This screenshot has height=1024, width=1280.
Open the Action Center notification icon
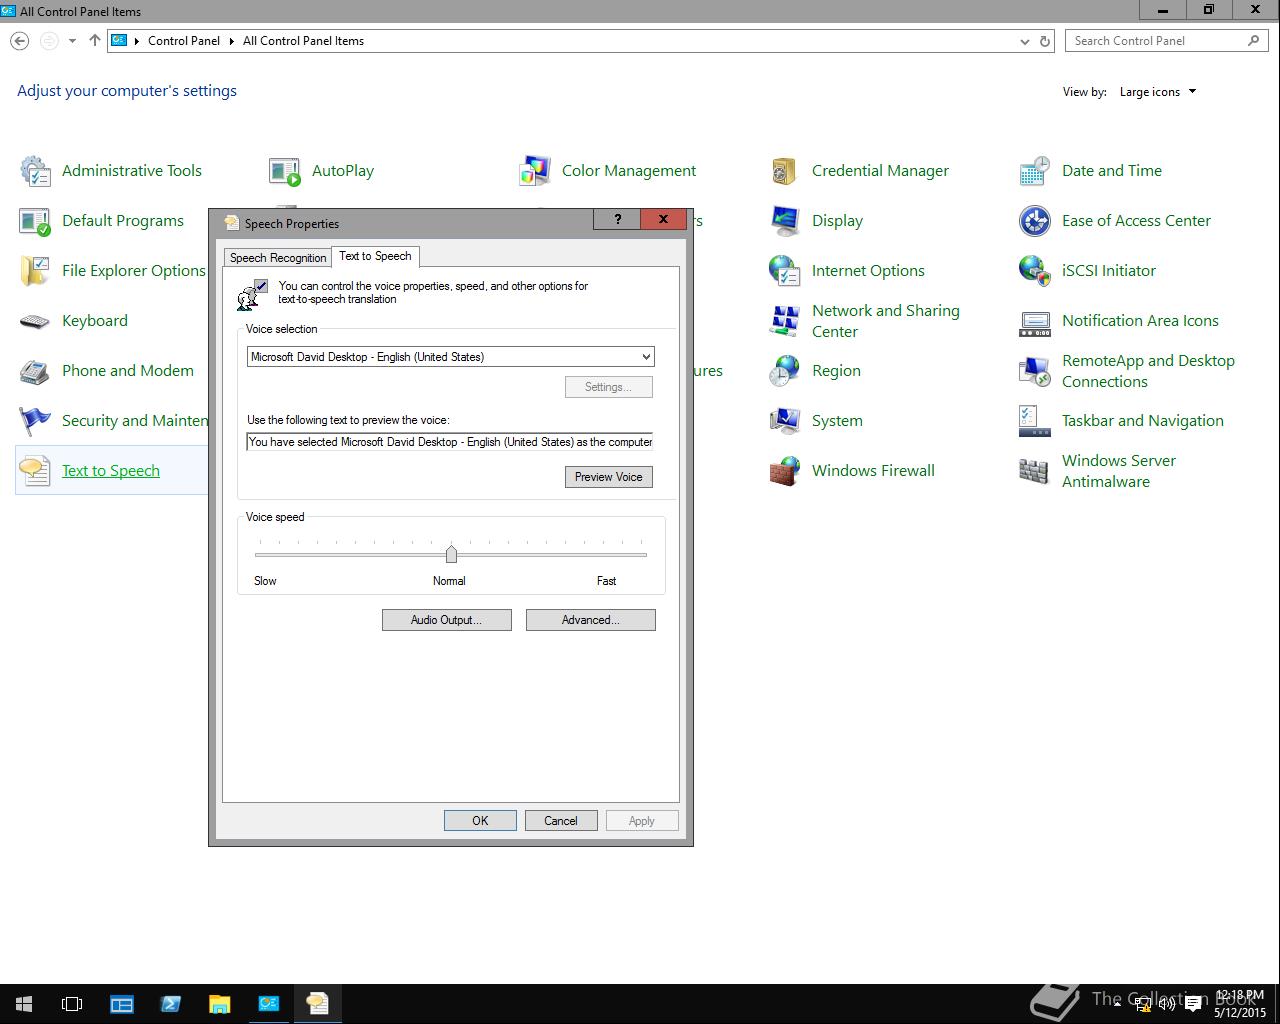[x=1193, y=1004]
